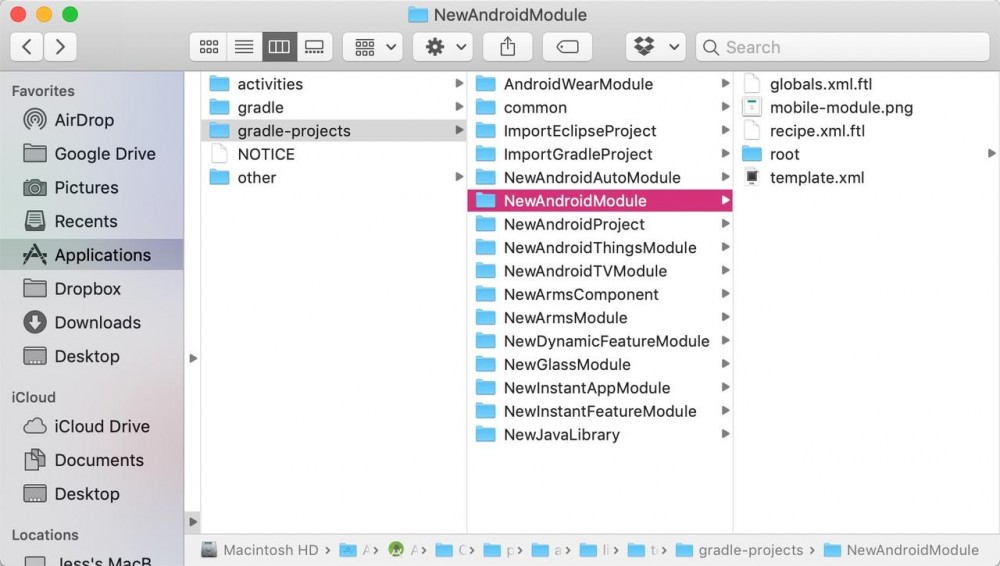Switch to list view
This screenshot has height=566, width=1000.
click(x=244, y=47)
